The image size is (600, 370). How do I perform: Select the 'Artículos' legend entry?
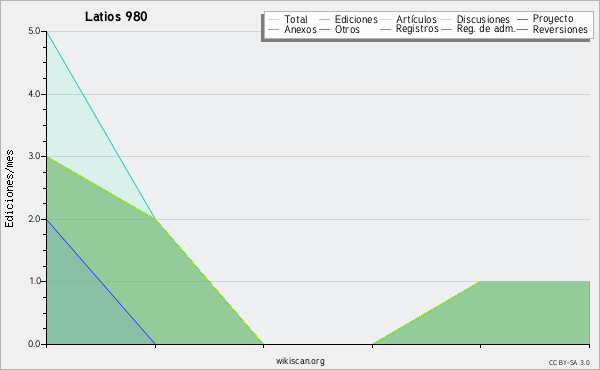coord(408,19)
